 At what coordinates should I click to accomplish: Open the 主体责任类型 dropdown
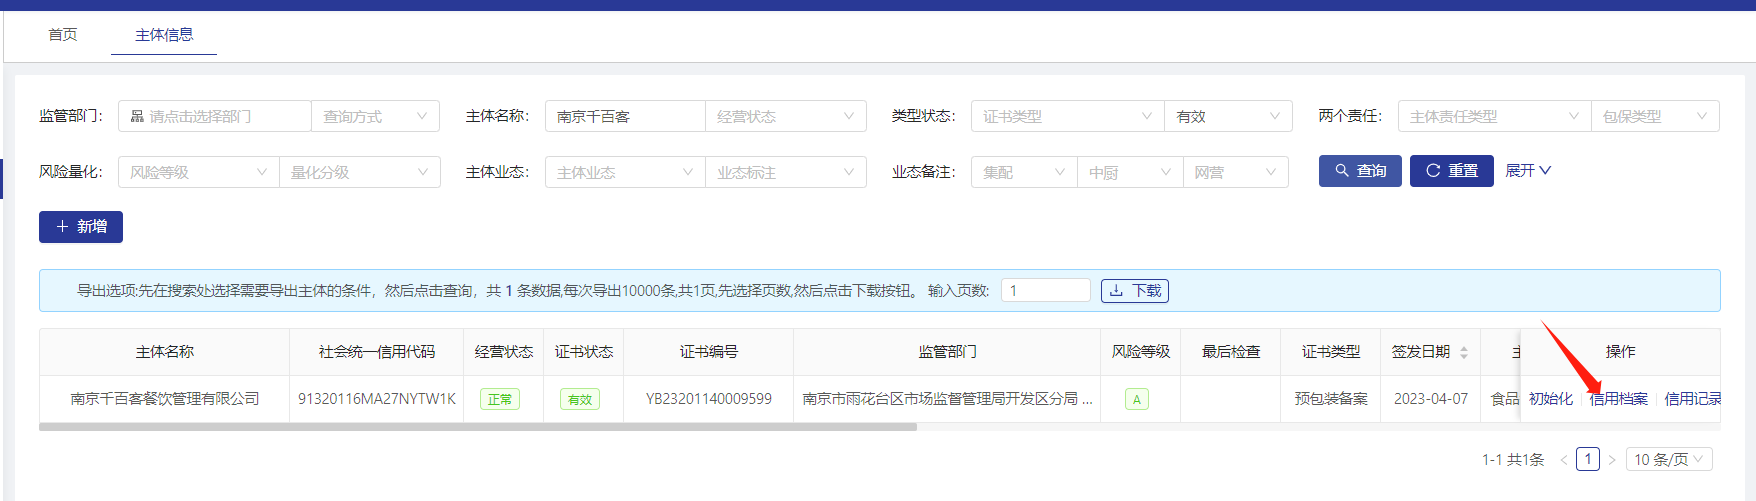(1493, 116)
